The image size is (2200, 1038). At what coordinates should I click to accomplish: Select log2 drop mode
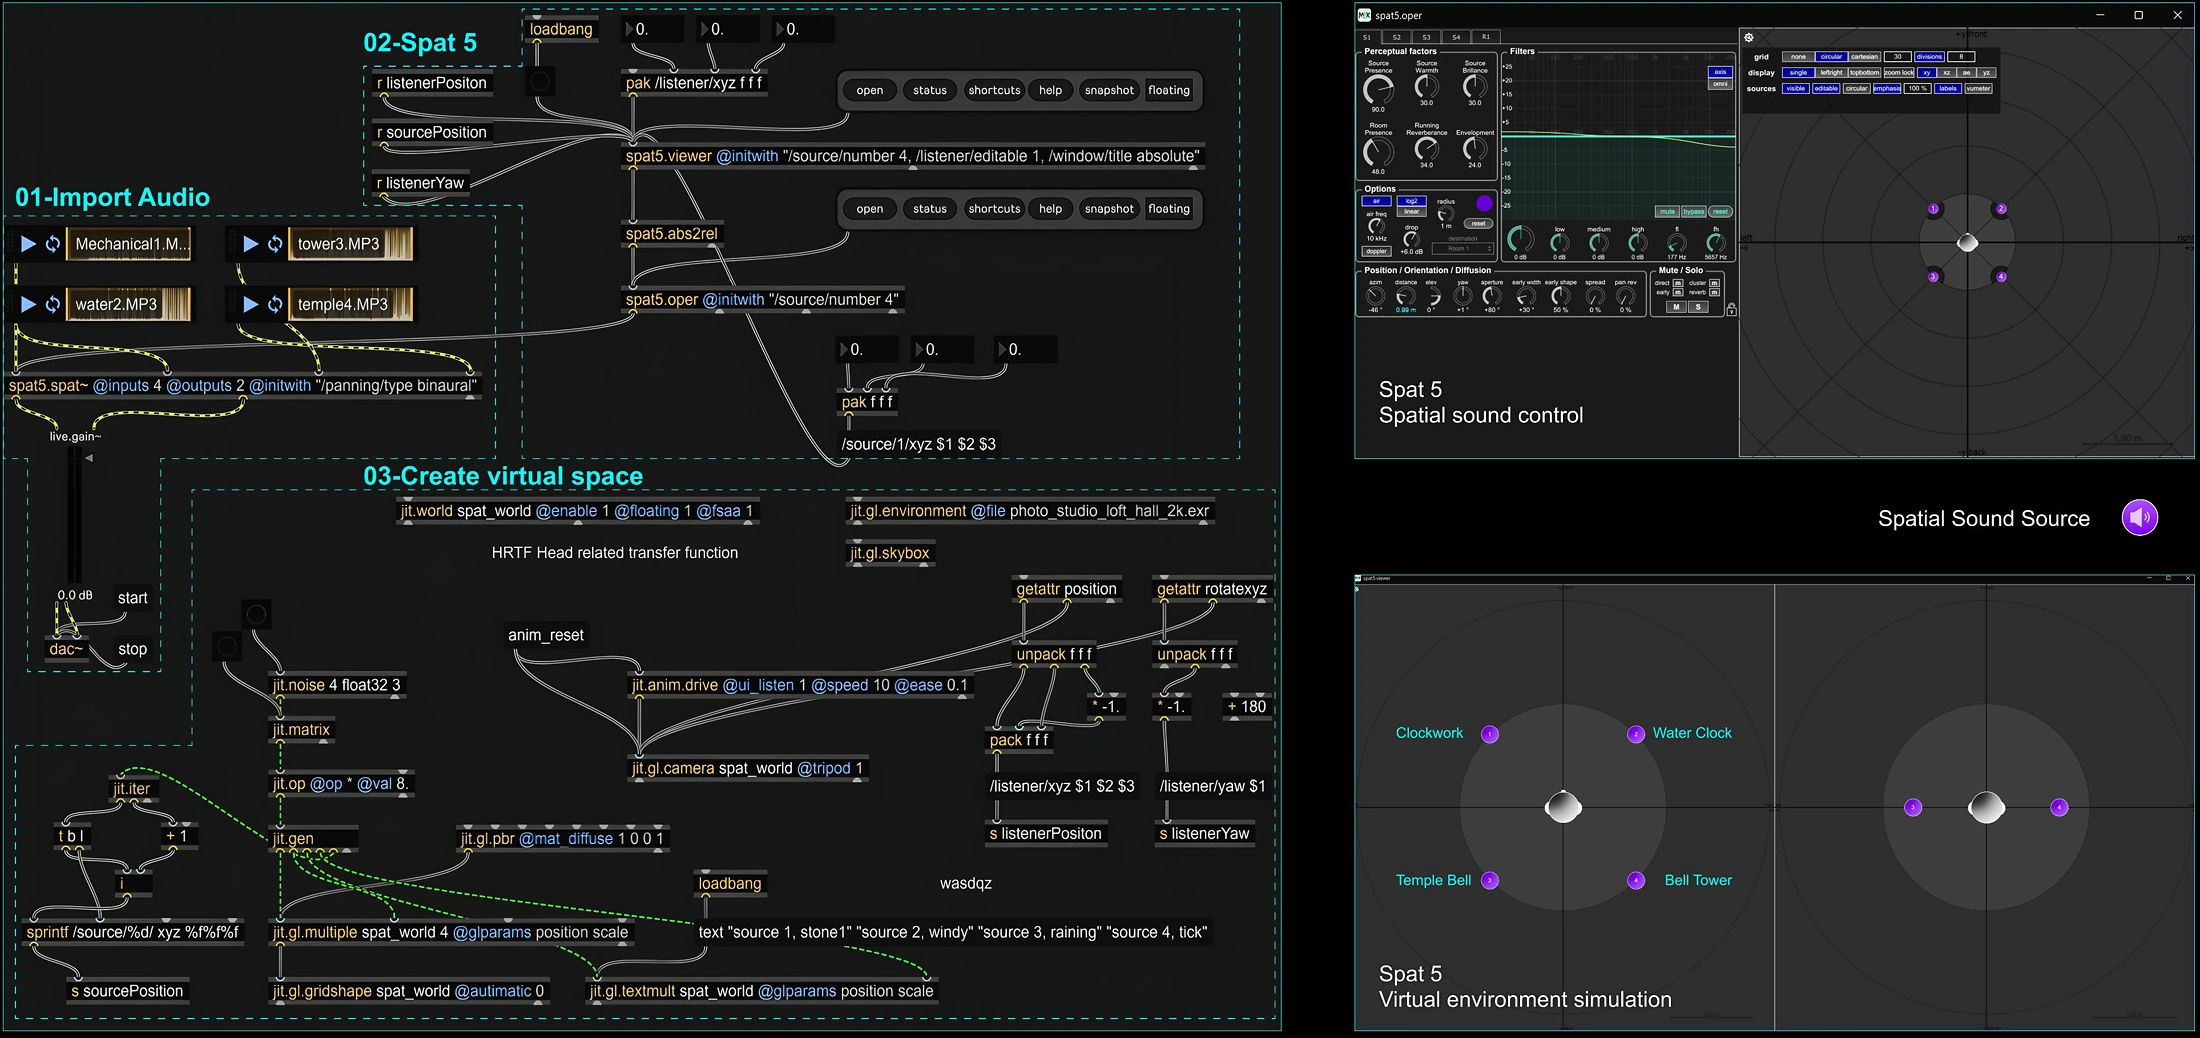pyautogui.click(x=1411, y=201)
